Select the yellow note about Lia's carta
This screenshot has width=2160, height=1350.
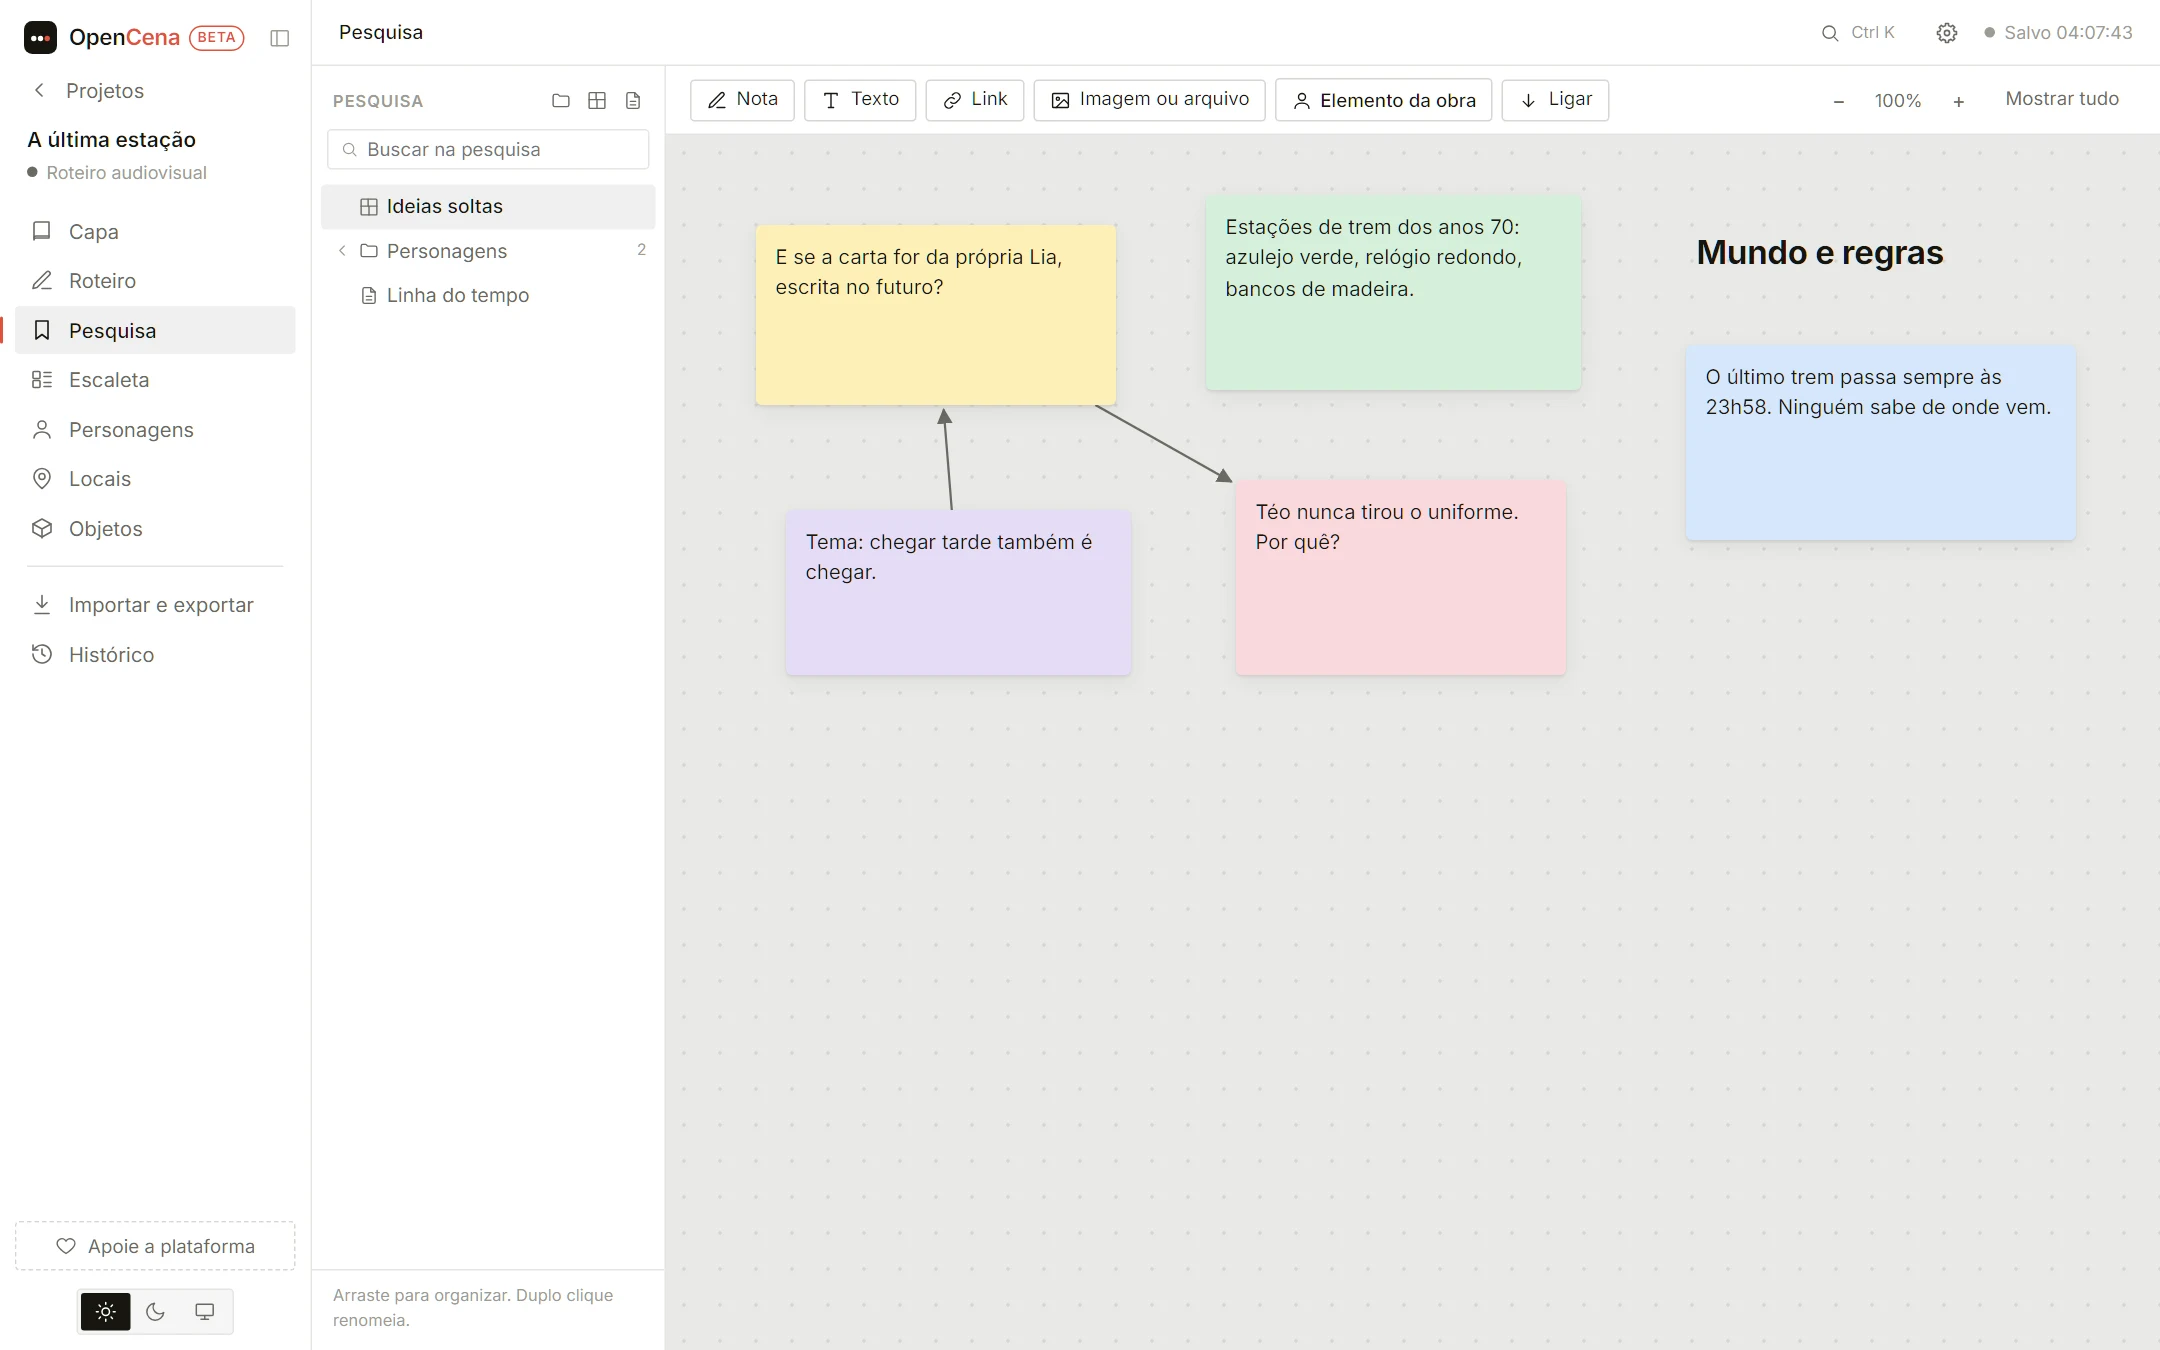point(936,315)
